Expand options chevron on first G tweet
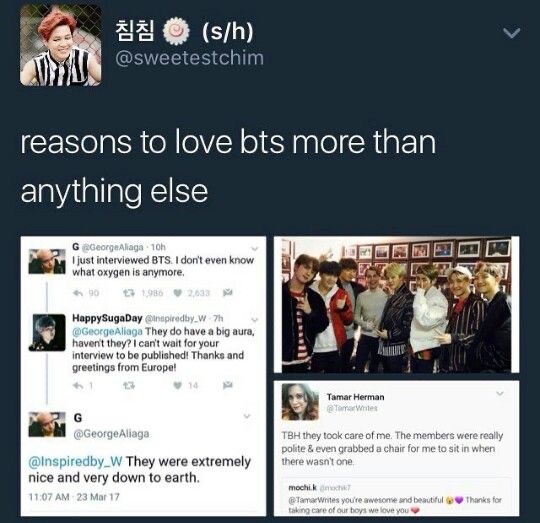The width and height of the screenshot is (540, 523). 255,248
